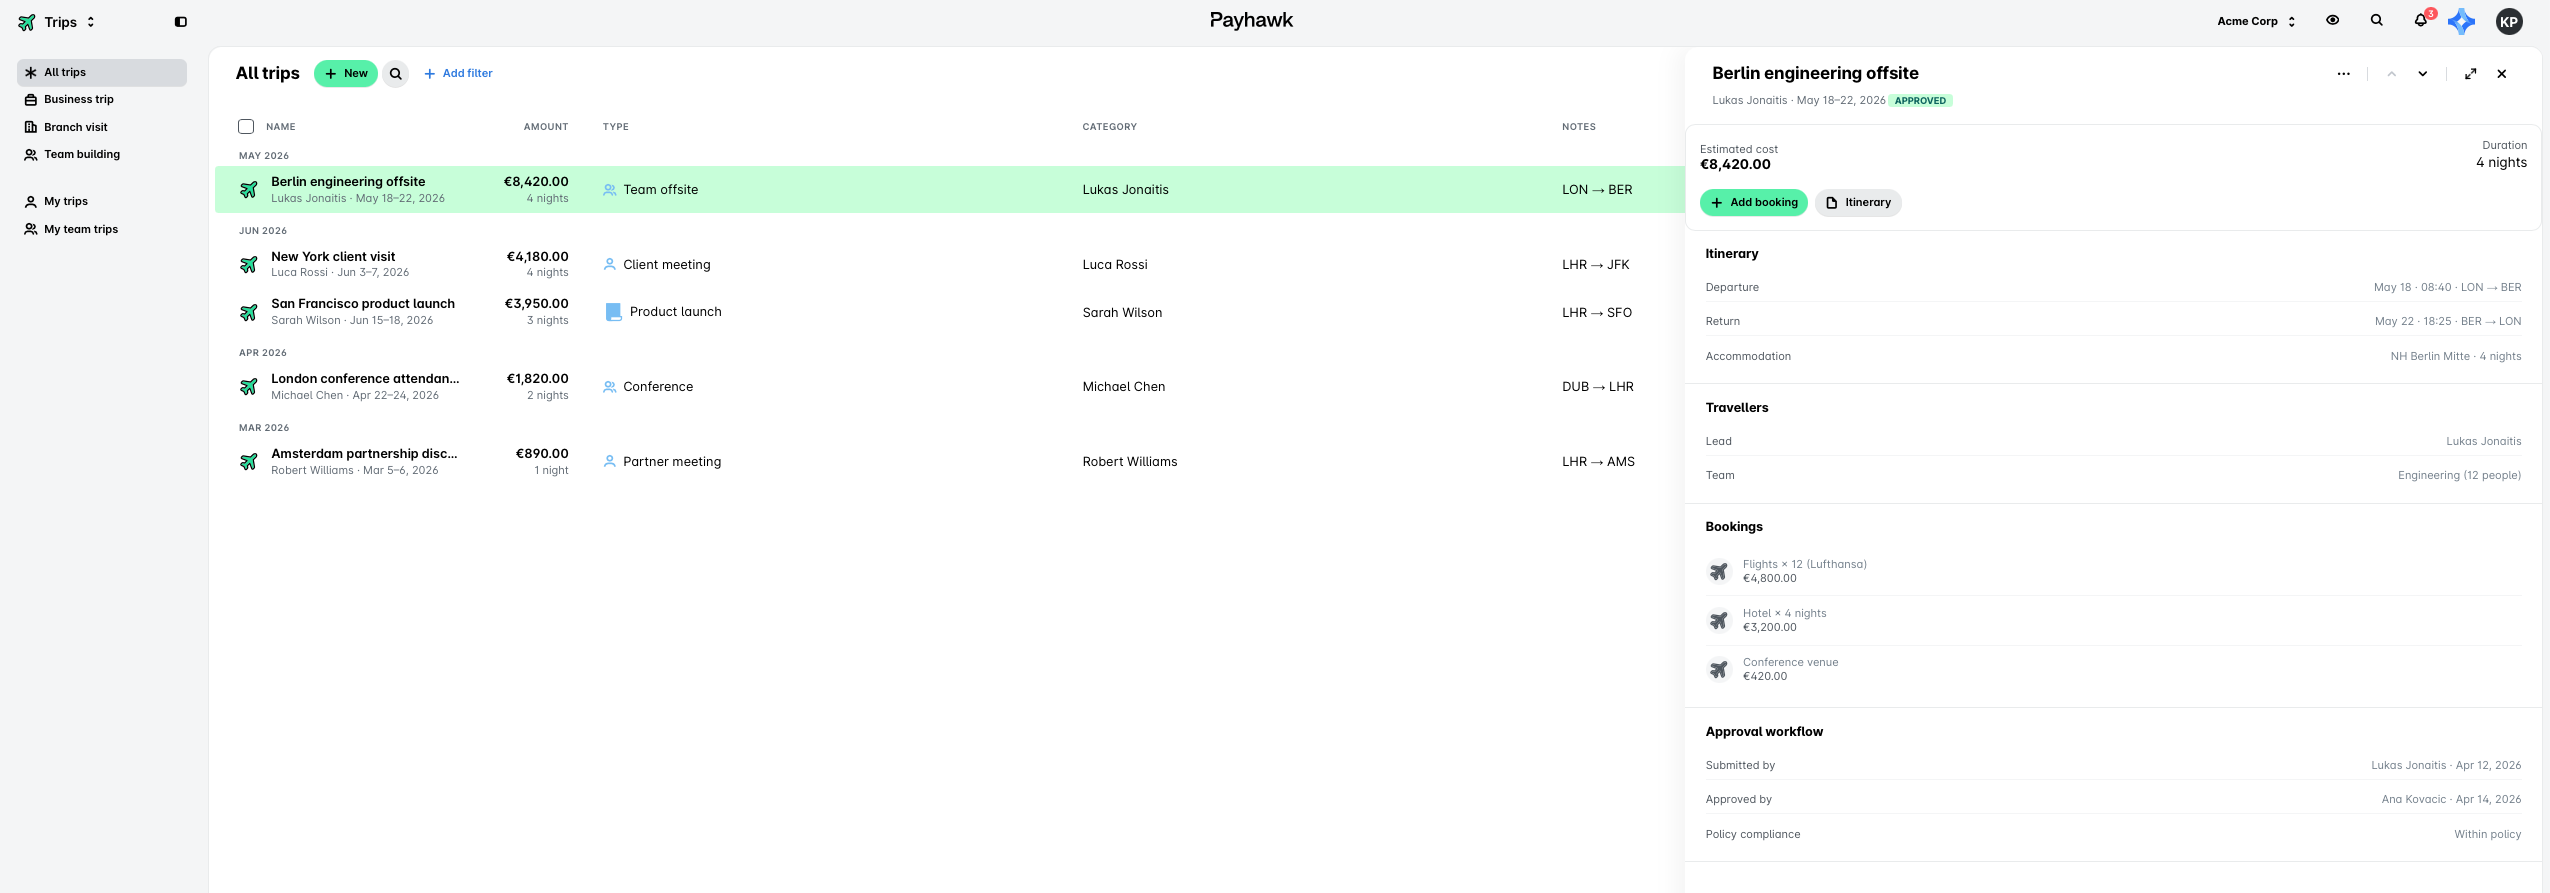Screen dimensions: 2550x893
Task: Open Branch visit view
Action: (x=102, y=127)
